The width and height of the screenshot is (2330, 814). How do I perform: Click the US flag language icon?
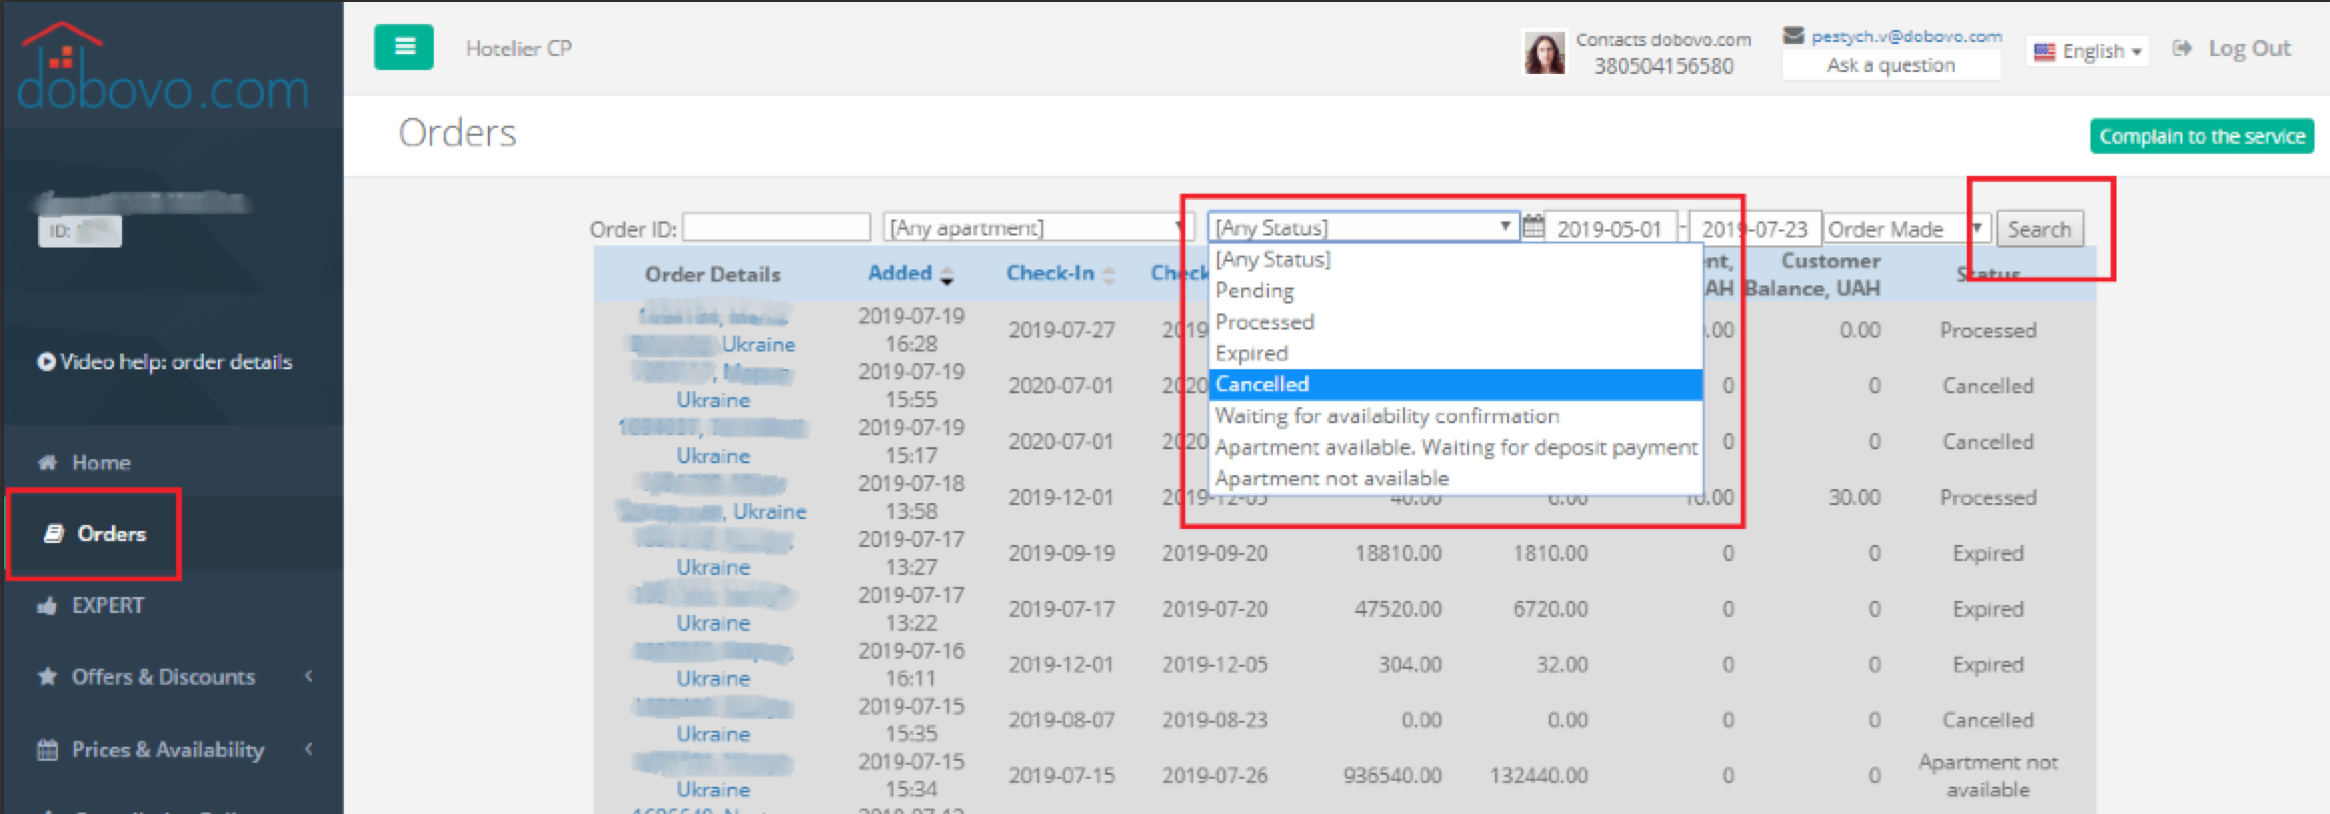2045,51
